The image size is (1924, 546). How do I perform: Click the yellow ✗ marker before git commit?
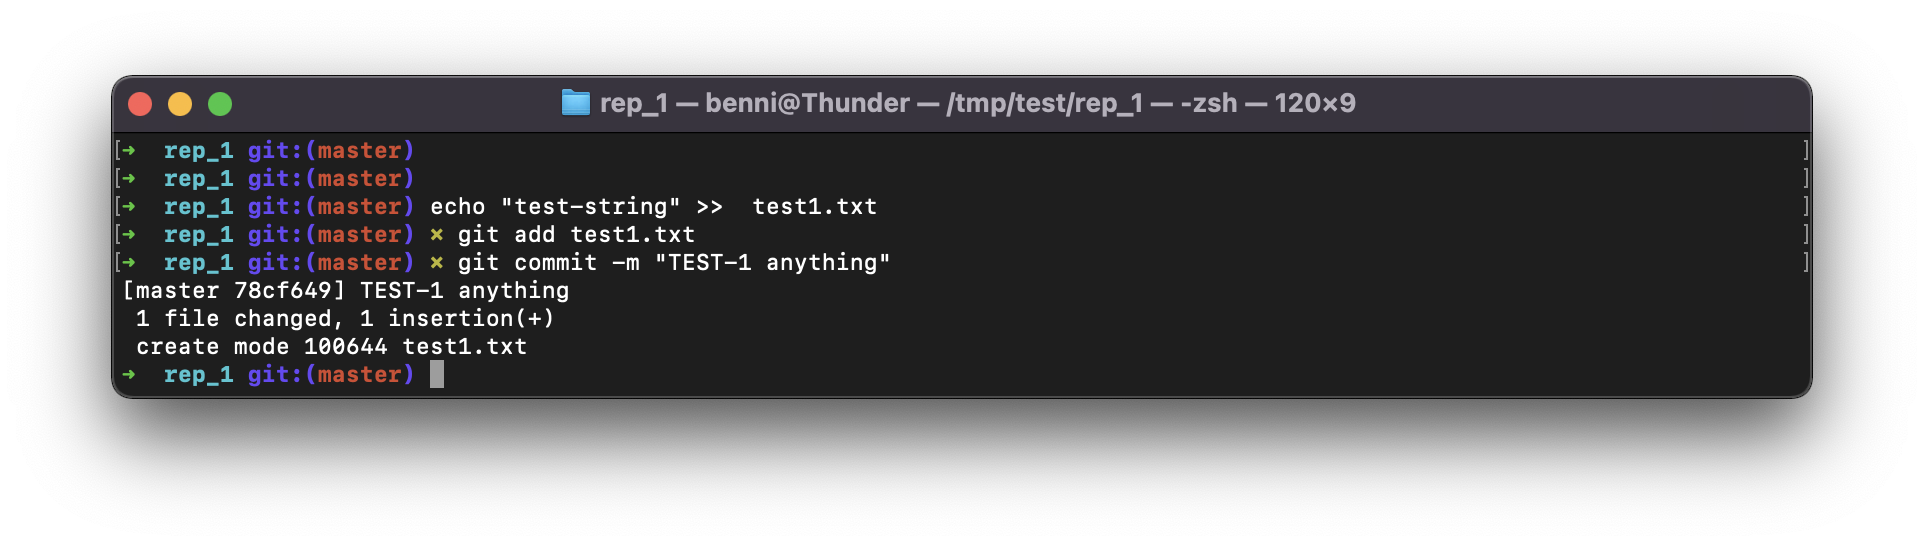pyautogui.click(x=436, y=263)
